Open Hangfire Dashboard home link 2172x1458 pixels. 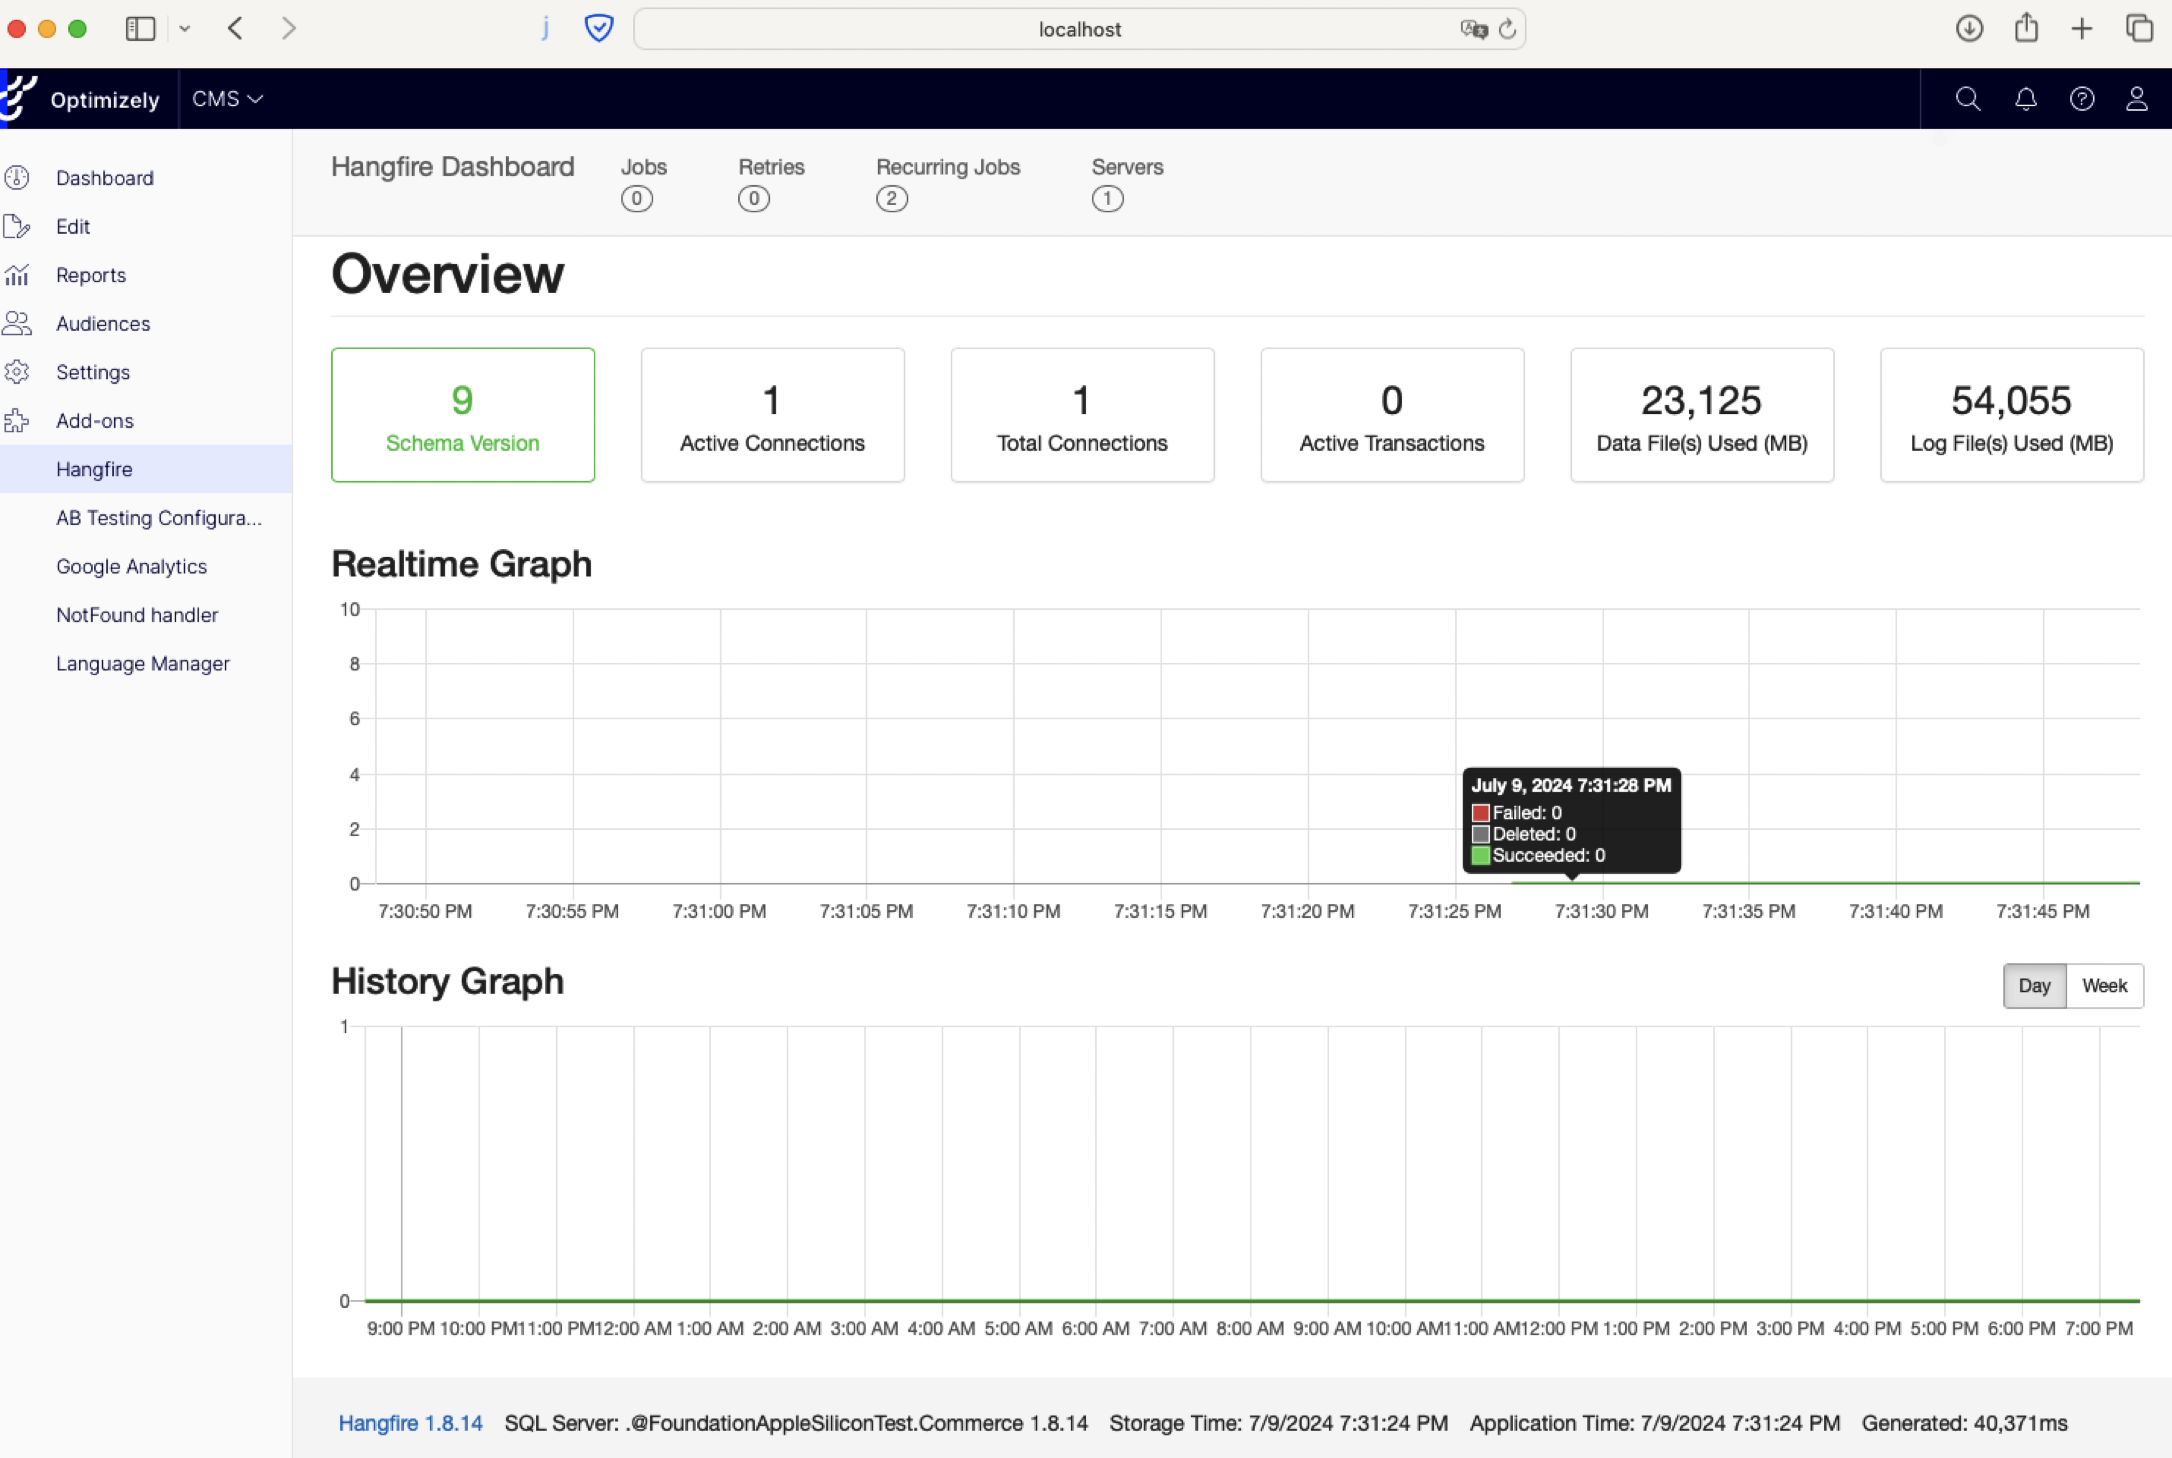[x=453, y=166]
